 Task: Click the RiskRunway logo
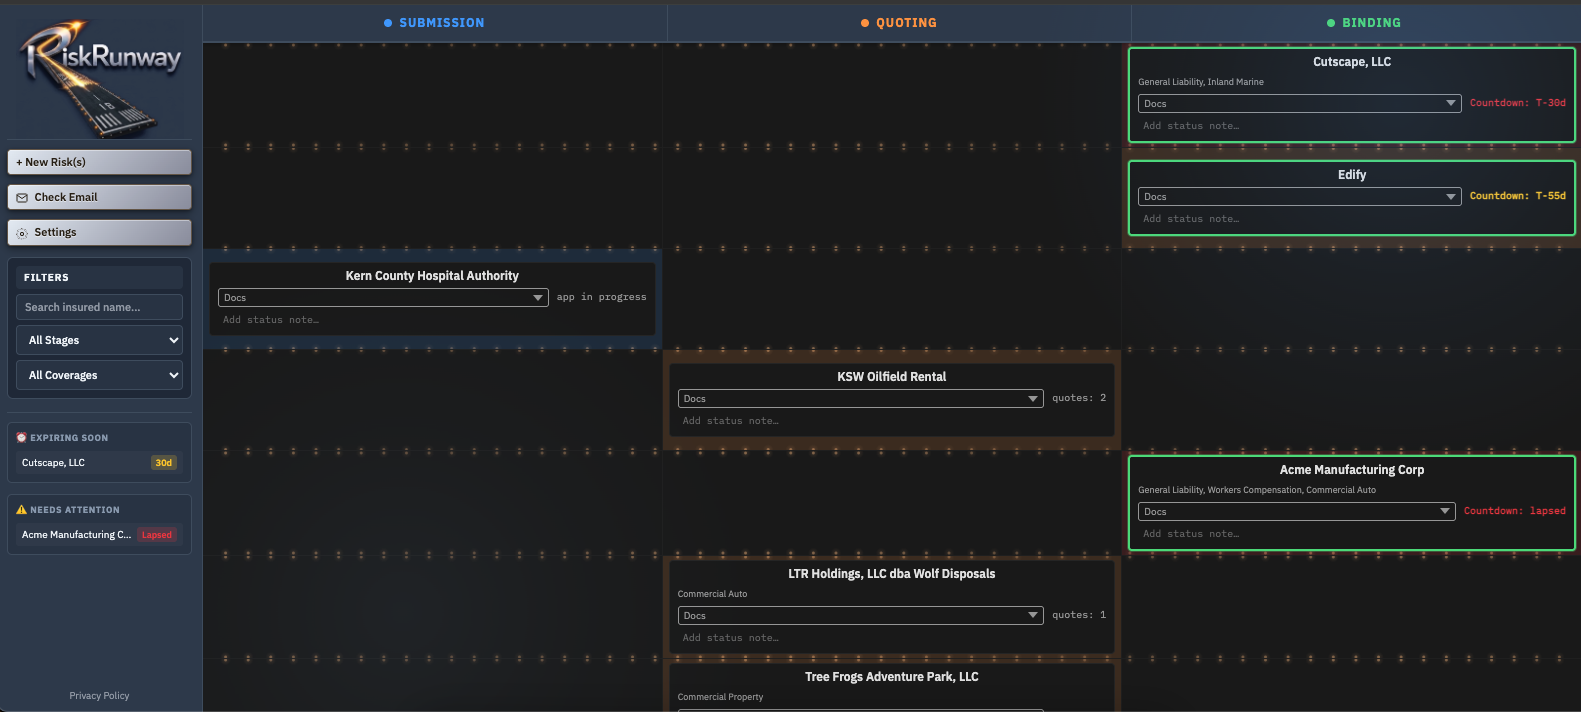(100, 78)
